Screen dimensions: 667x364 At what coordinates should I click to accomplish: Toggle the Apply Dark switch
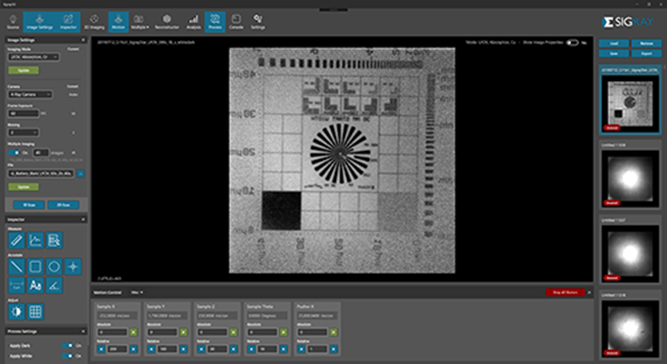click(x=67, y=346)
